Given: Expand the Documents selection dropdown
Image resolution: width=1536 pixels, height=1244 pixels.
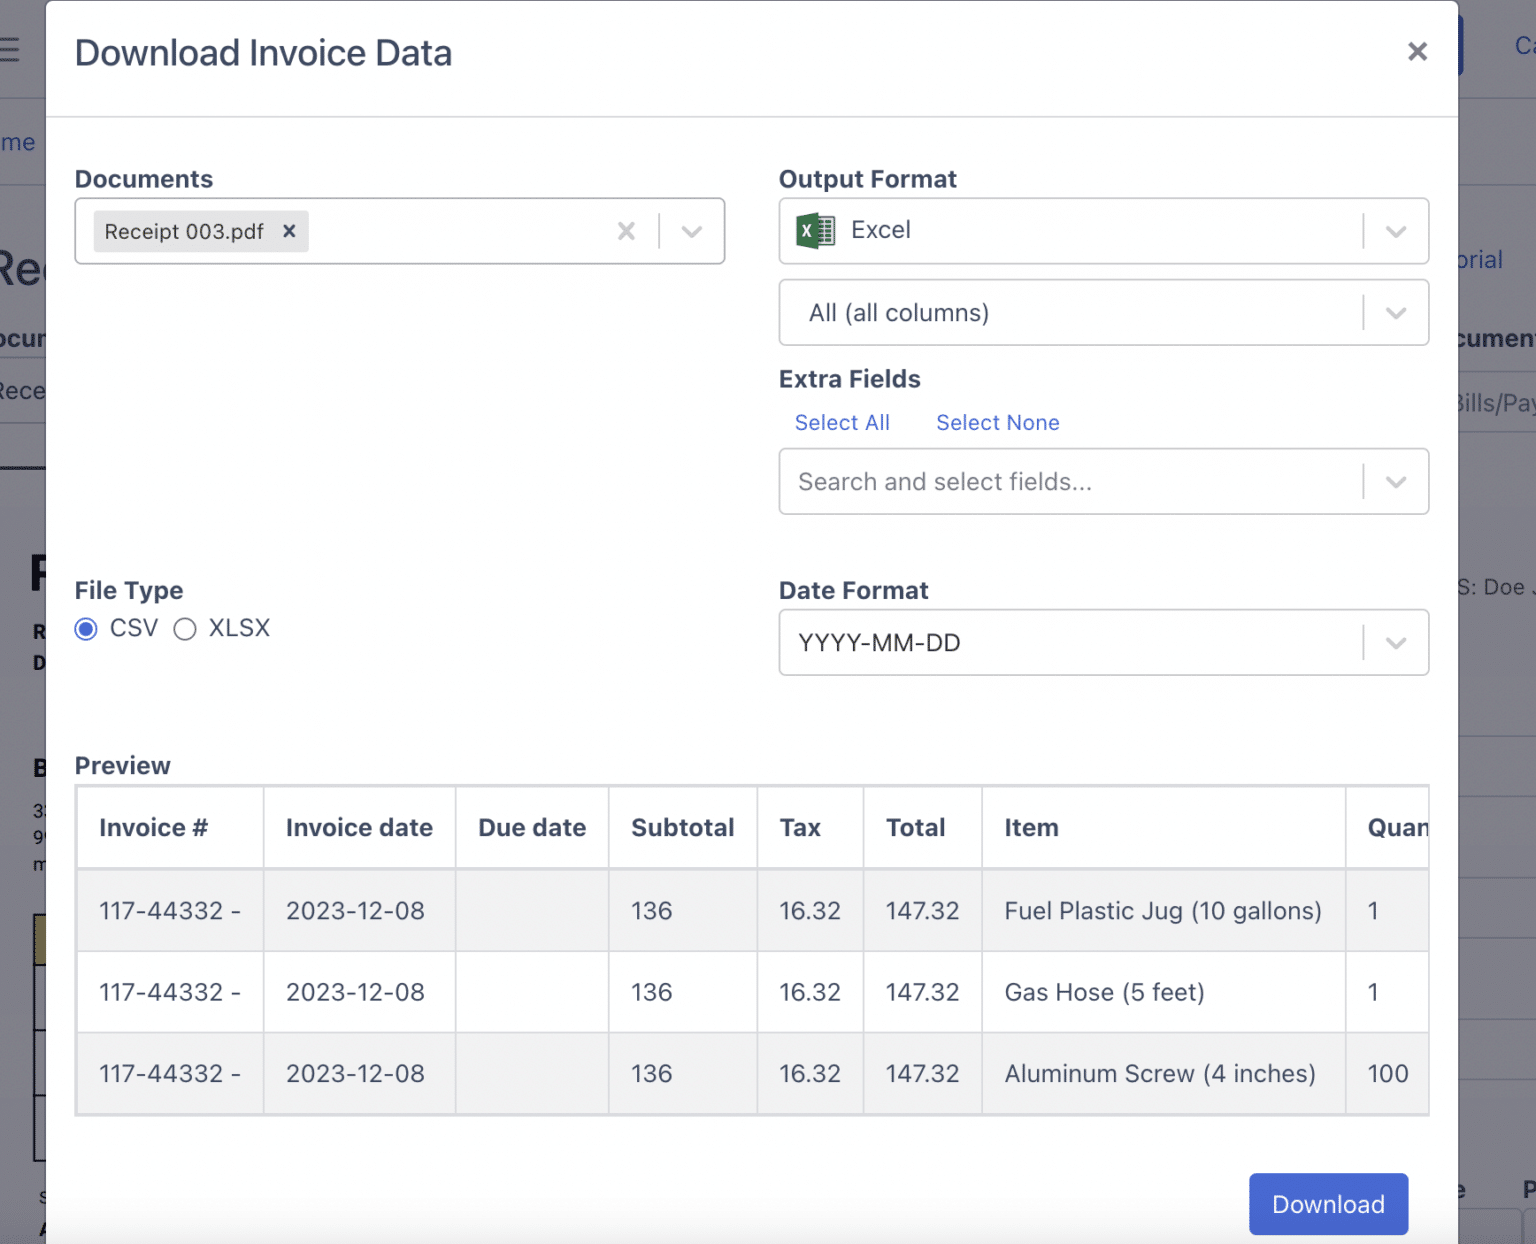Looking at the screenshot, I should pyautogui.click(x=691, y=231).
